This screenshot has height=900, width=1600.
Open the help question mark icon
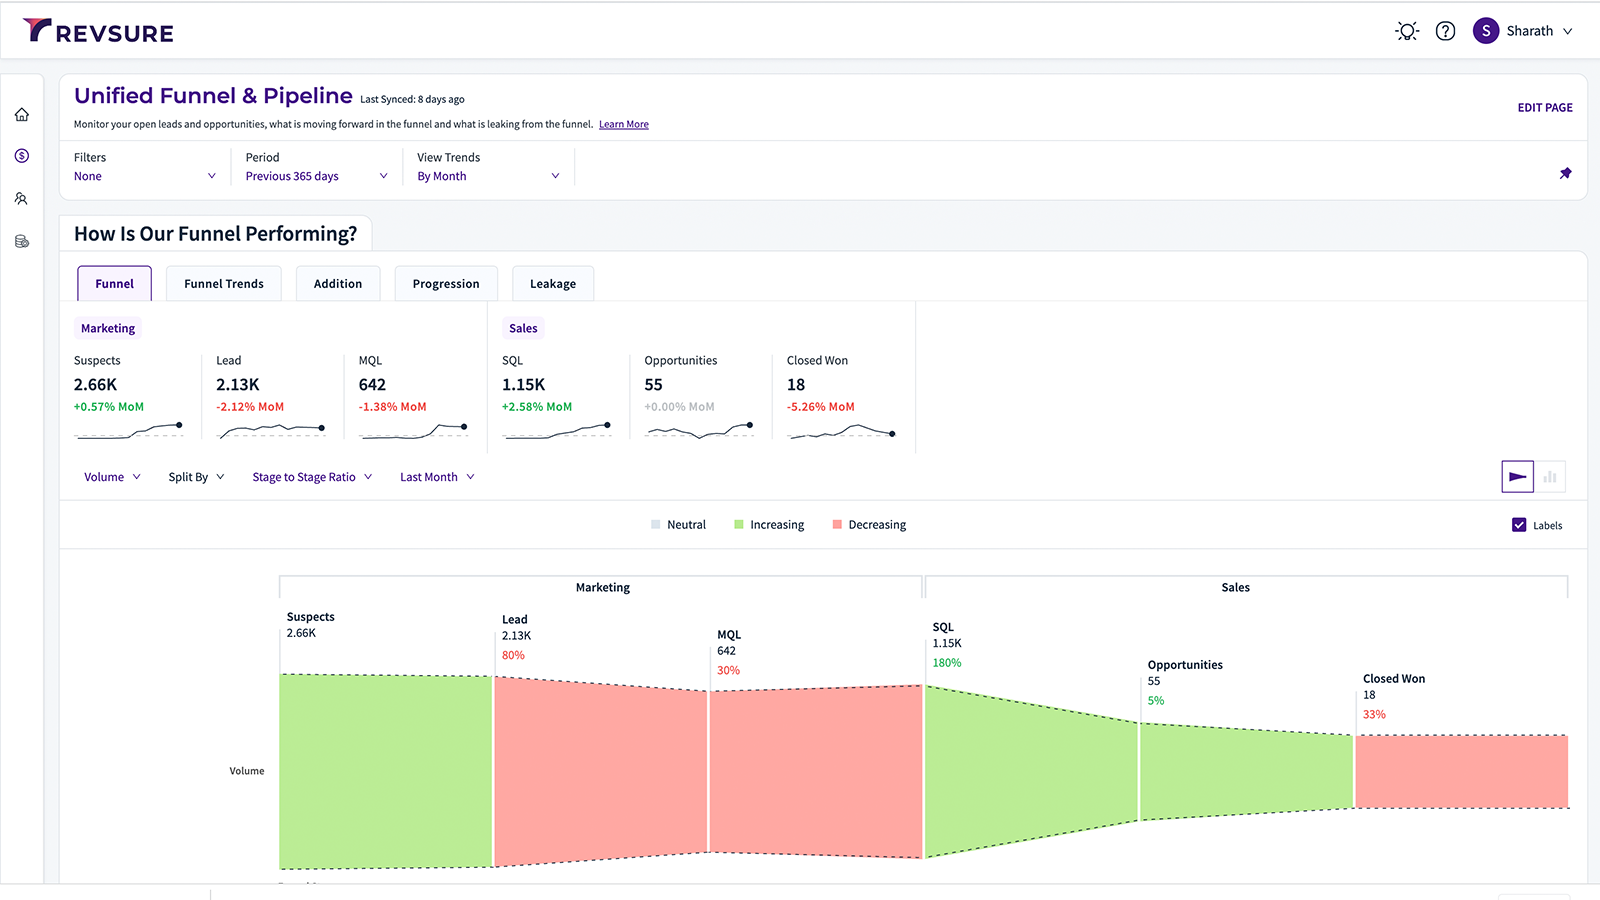click(x=1445, y=31)
